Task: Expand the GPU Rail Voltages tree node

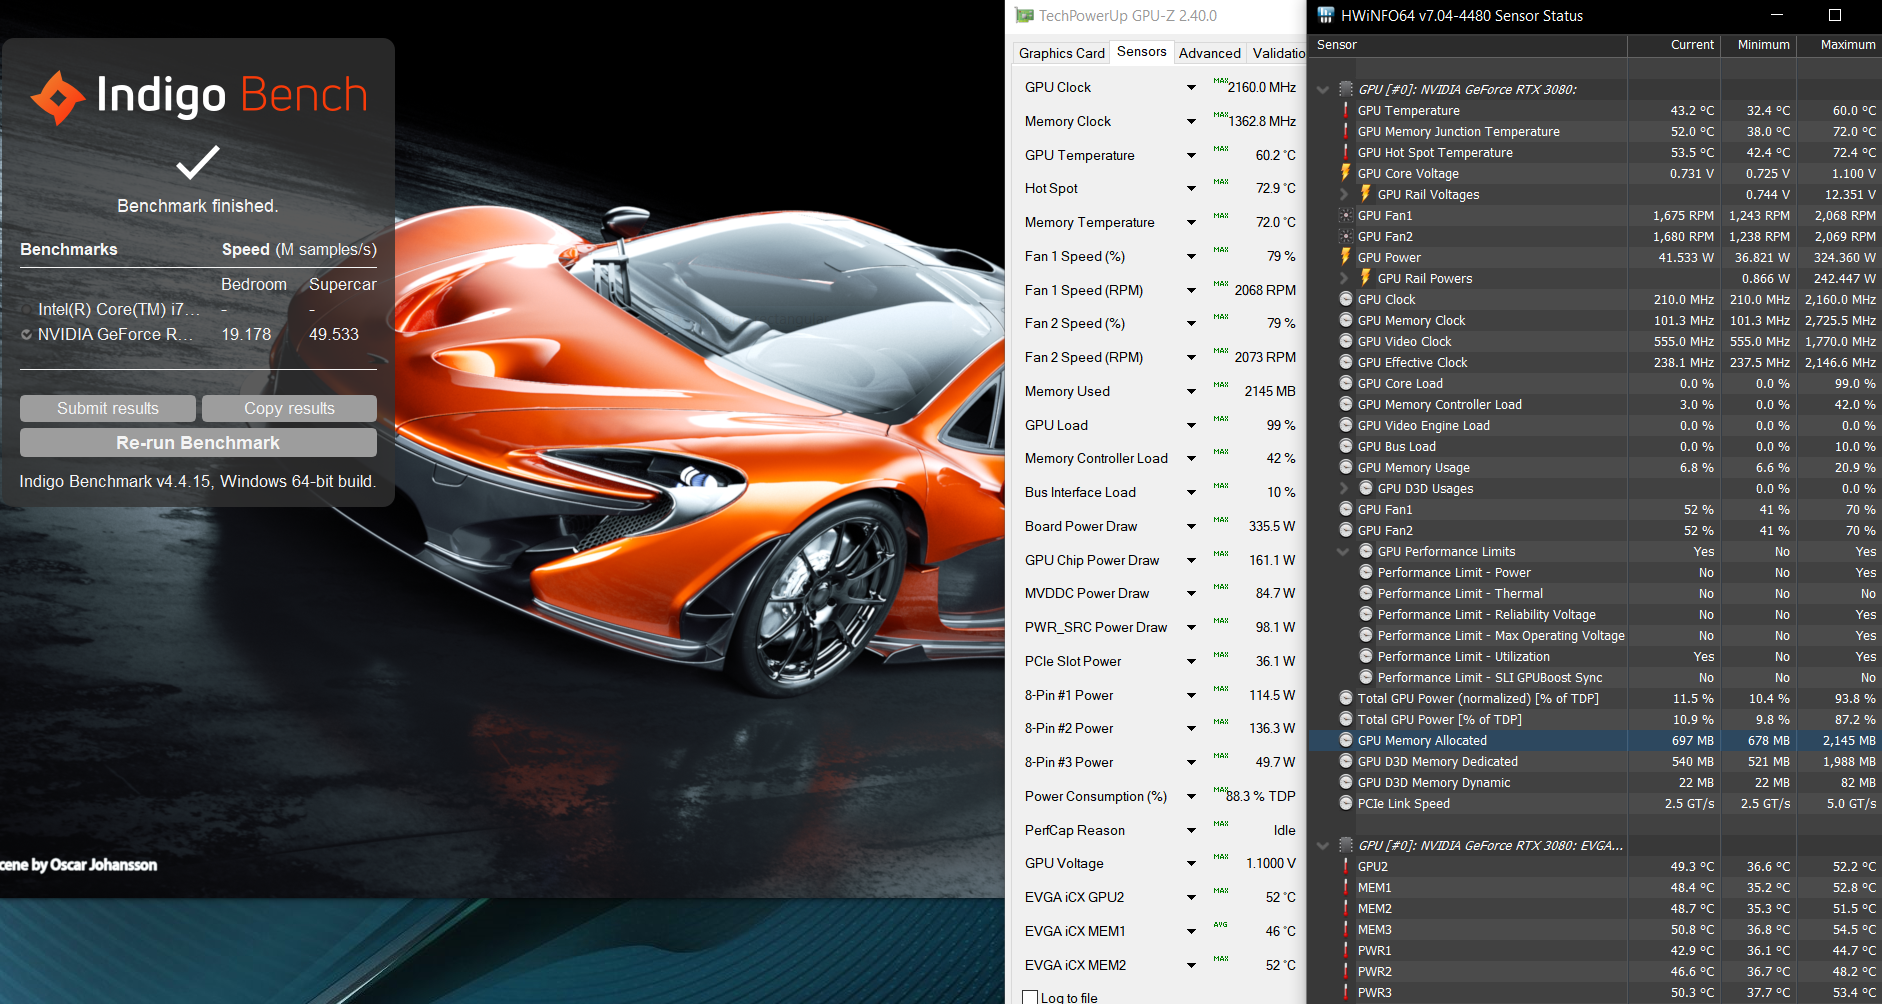Action: (x=1344, y=195)
